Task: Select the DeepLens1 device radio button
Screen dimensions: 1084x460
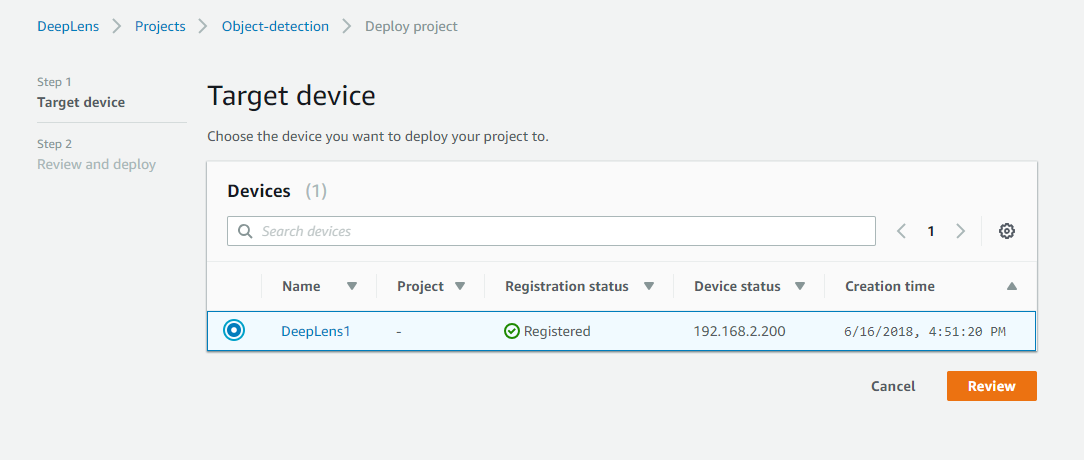Action: [x=234, y=330]
